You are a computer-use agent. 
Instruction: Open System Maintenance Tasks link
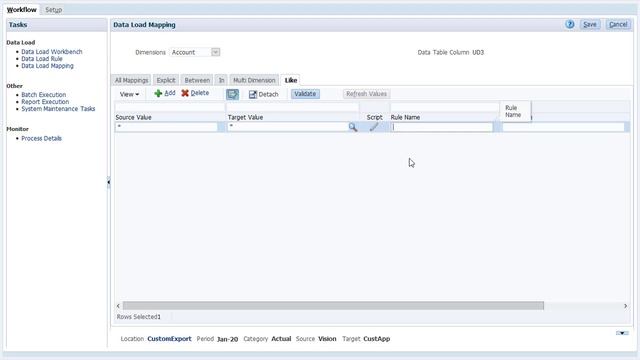pyautogui.click(x=58, y=109)
